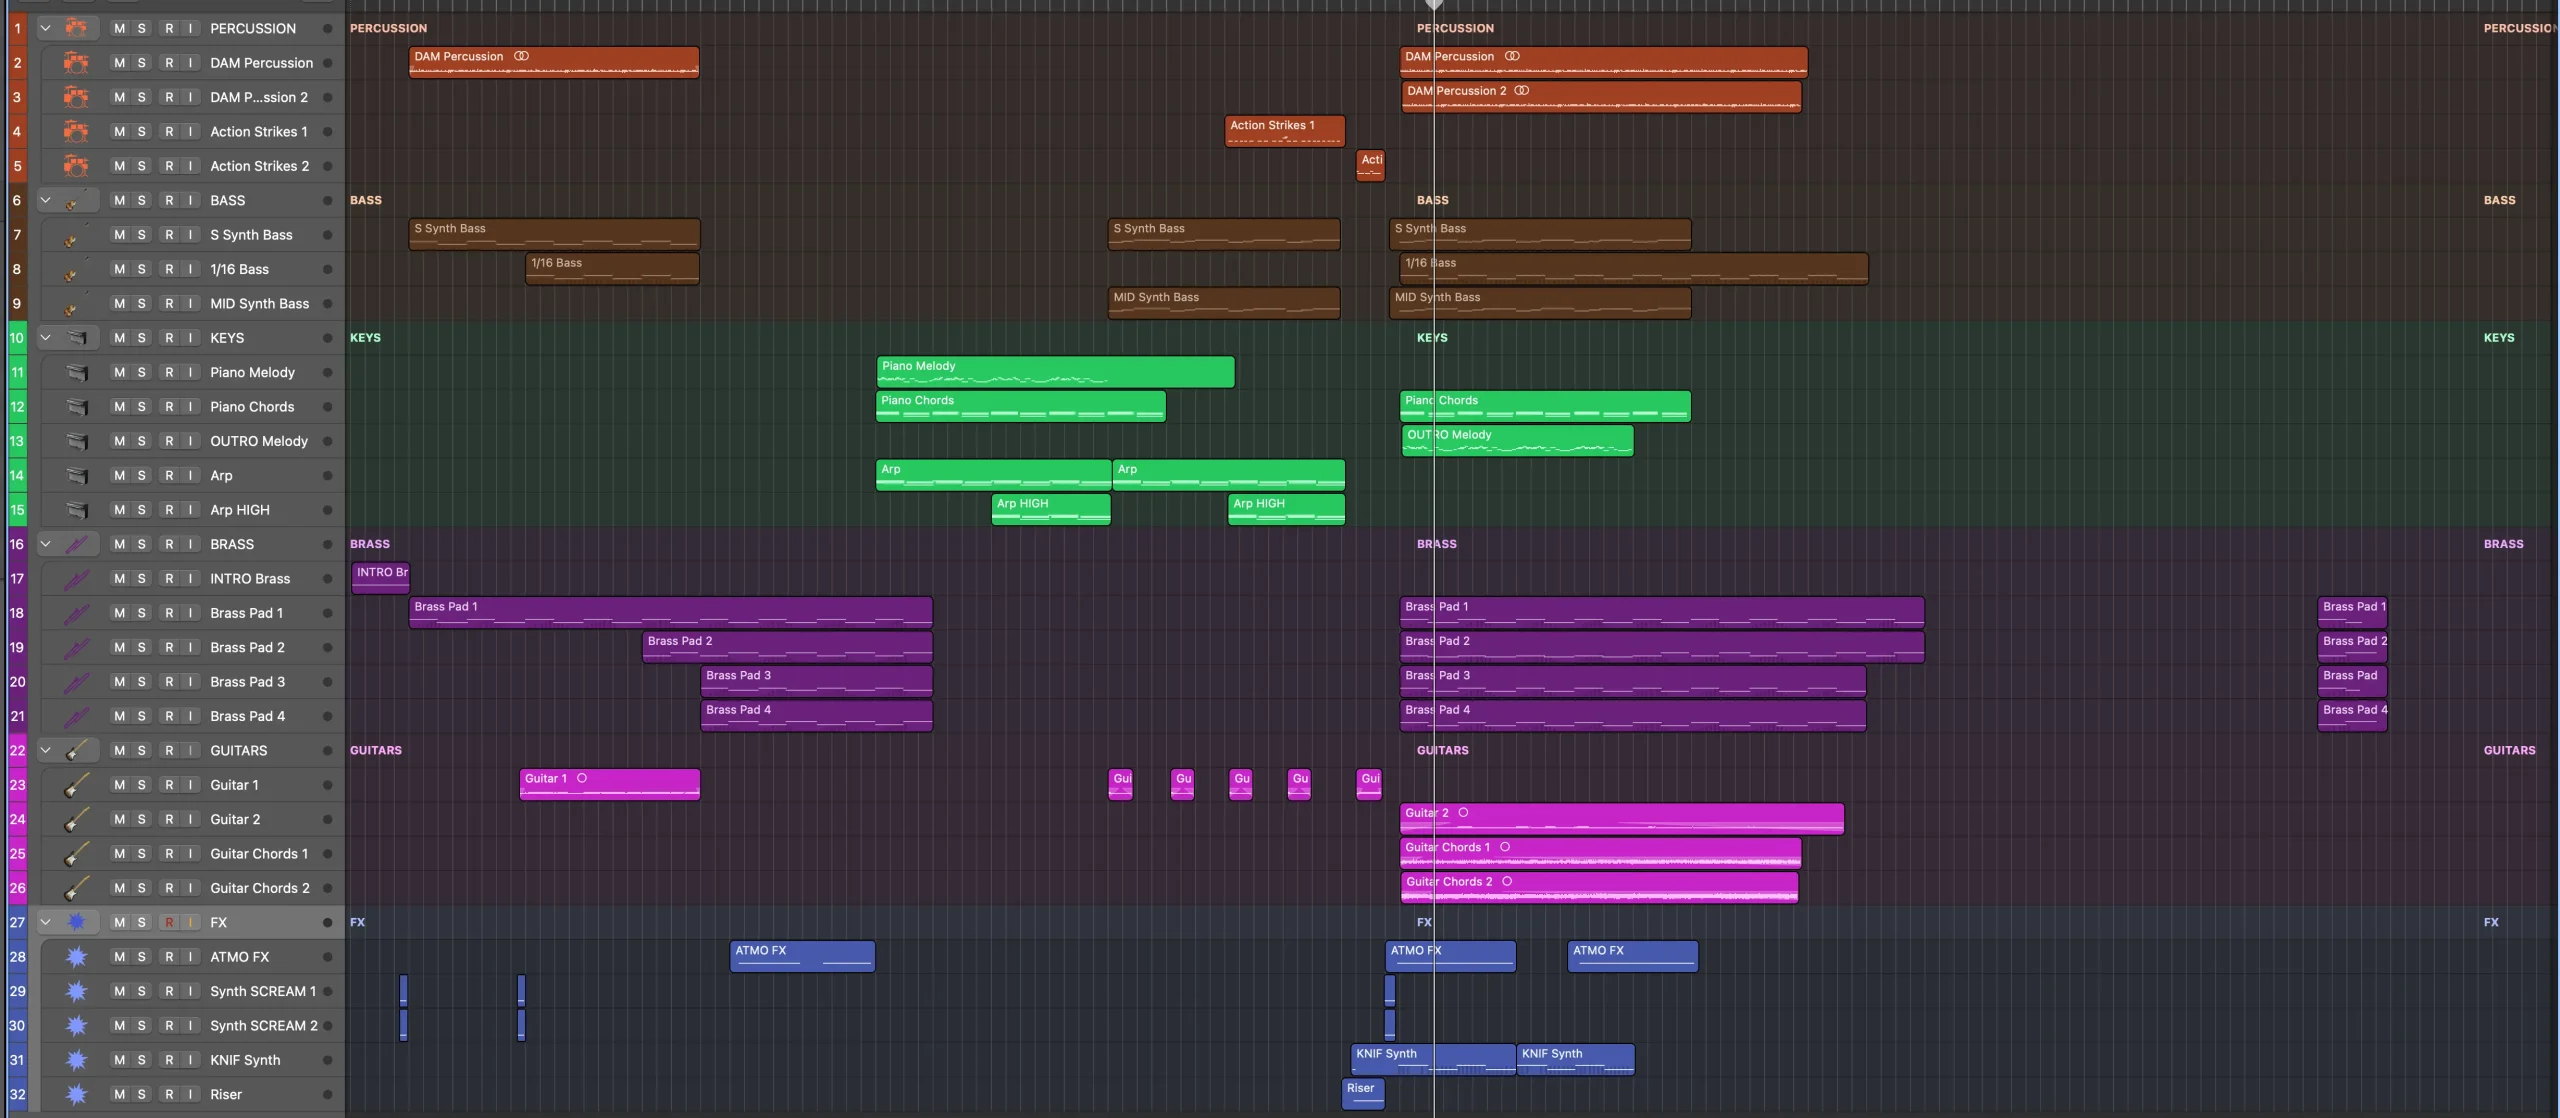
Task: Mute the 1/16 Bass track
Action: pyautogui.click(x=119, y=269)
